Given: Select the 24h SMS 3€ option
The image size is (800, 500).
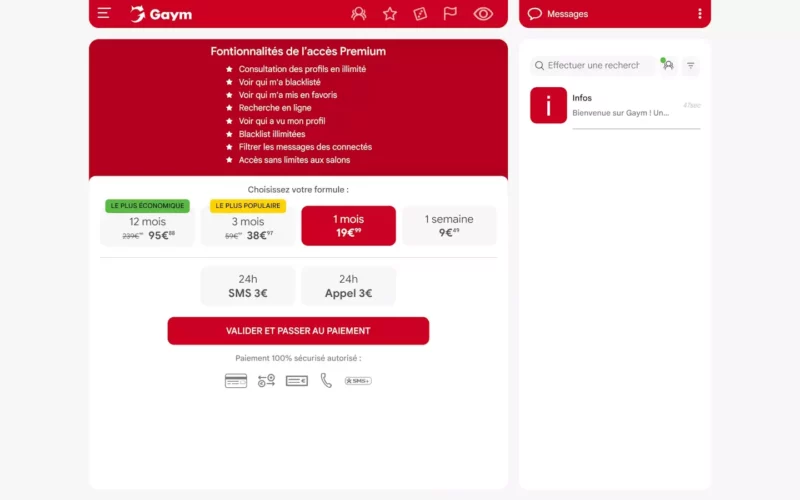Looking at the screenshot, I should (x=248, y=286).
